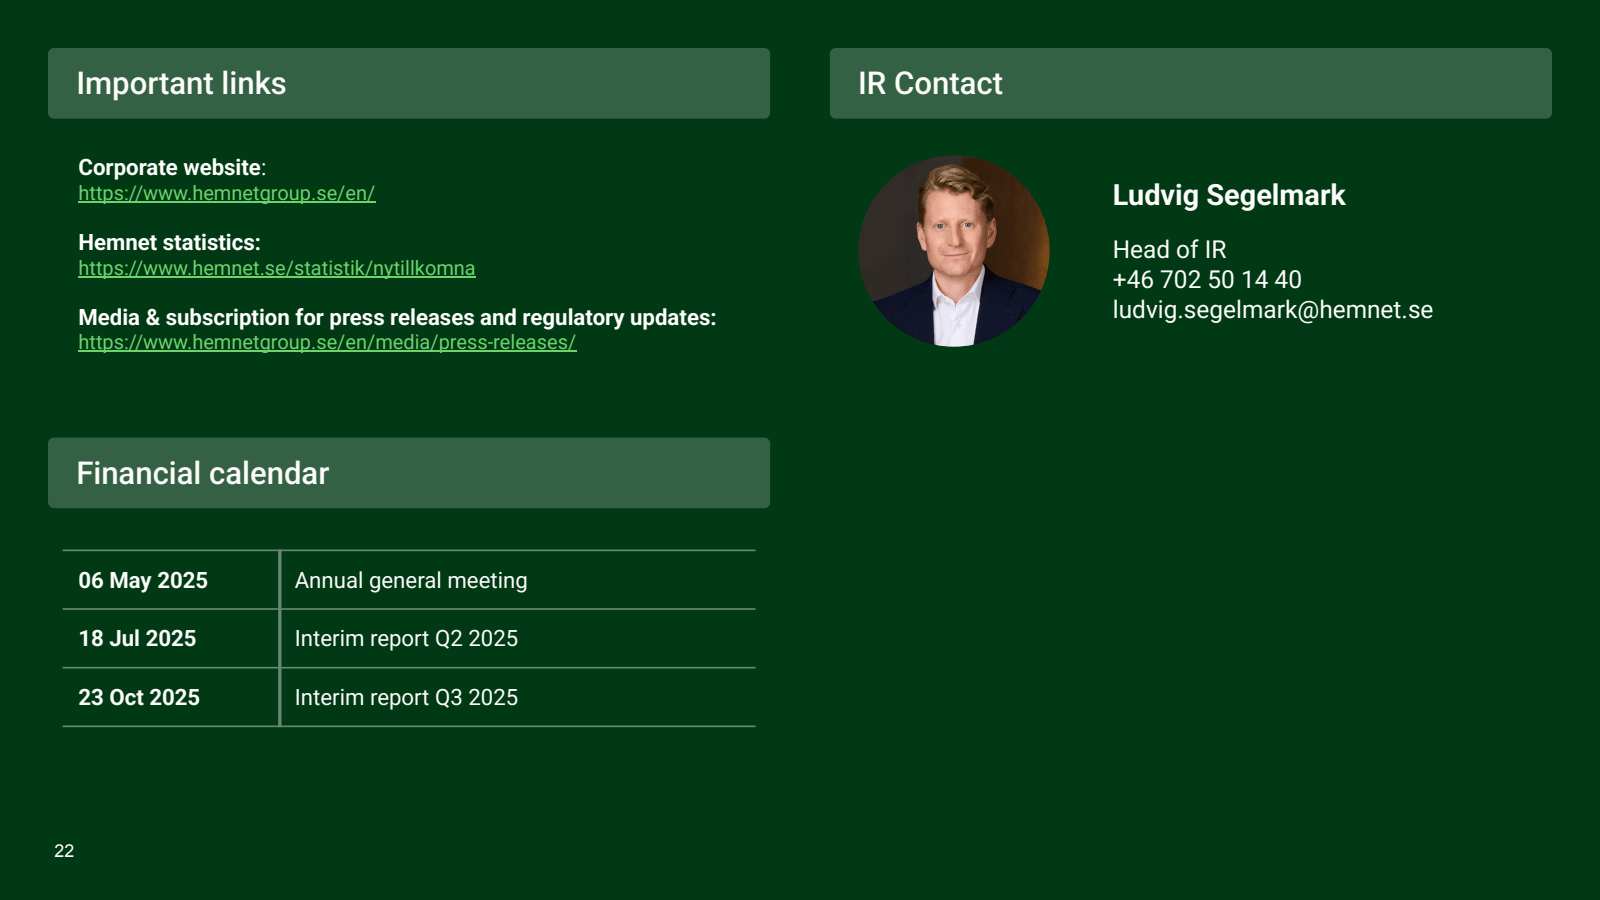Click the Media & subscription label text
This screenshot has width=1600, height=900.
(397, 317)
